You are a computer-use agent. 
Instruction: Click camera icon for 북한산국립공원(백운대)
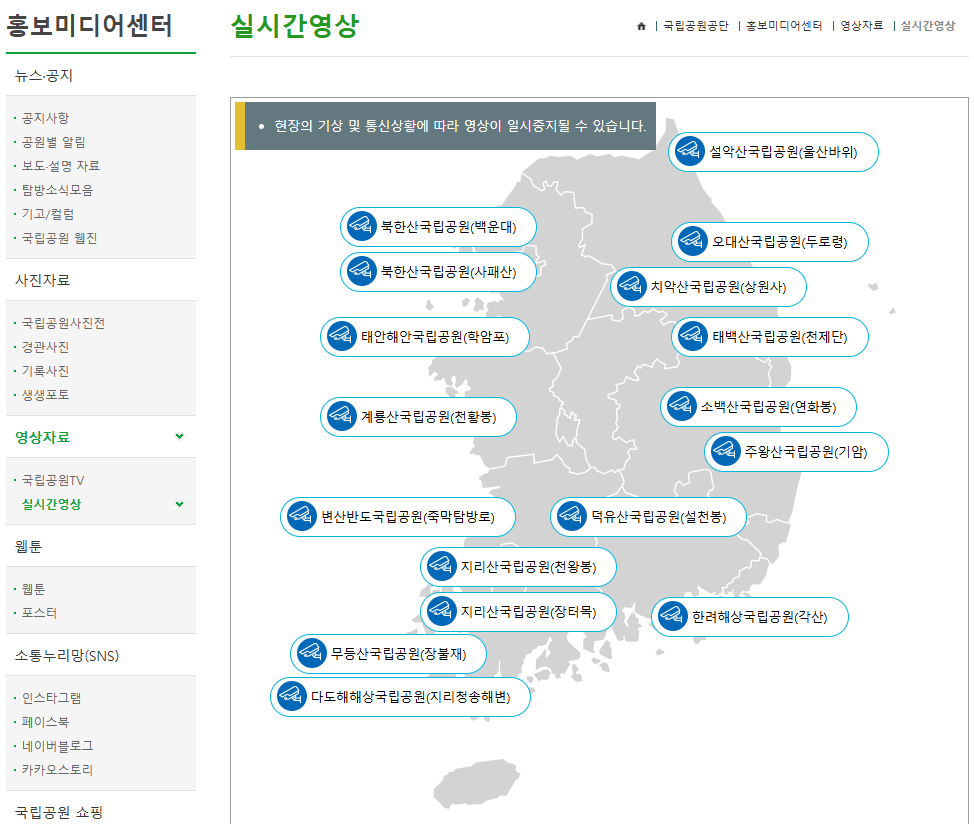[x=361, y=227]
